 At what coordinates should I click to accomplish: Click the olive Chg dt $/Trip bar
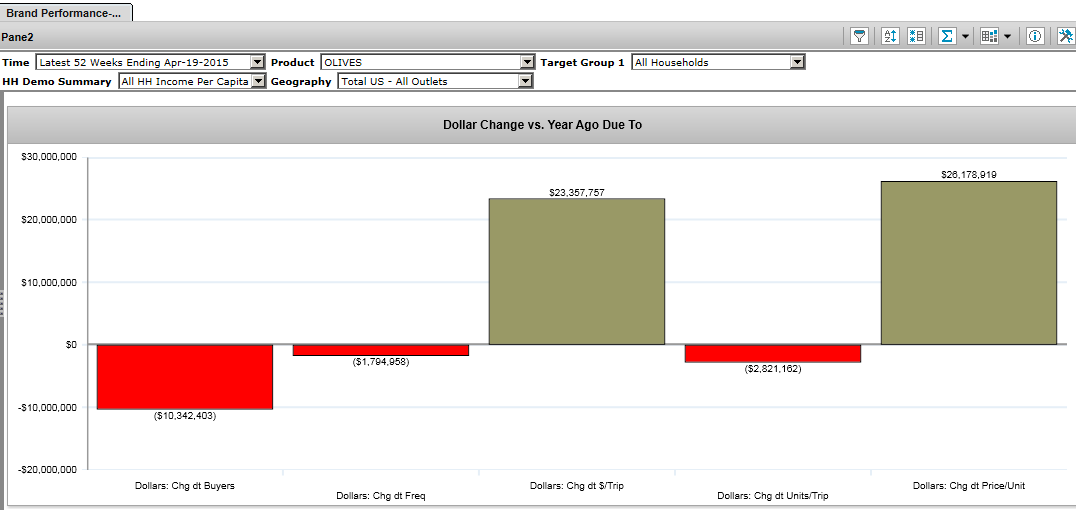click(x=576, y=271)
